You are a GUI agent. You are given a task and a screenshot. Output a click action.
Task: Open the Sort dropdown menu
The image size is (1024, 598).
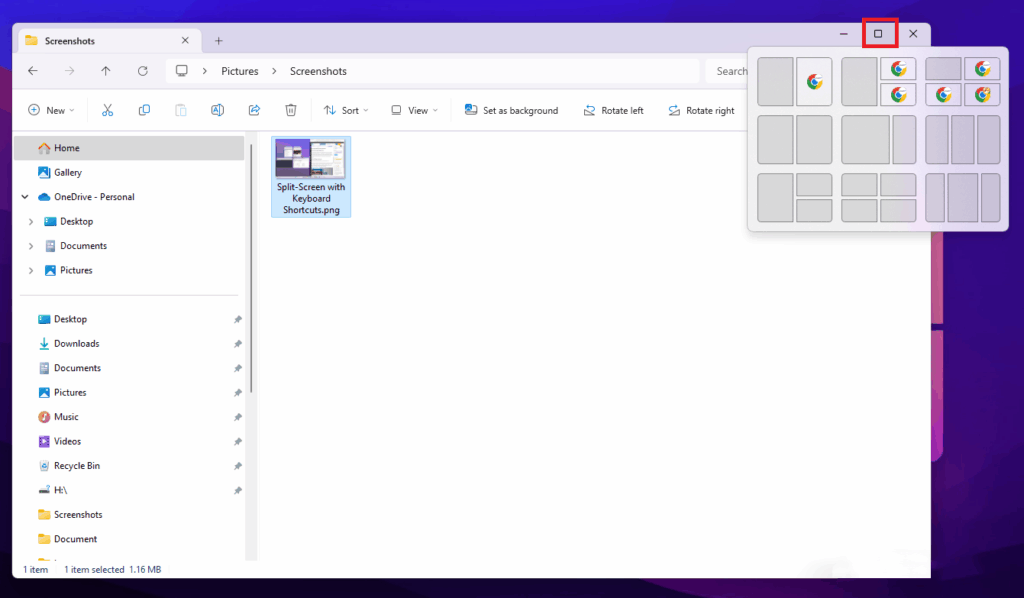345,110
